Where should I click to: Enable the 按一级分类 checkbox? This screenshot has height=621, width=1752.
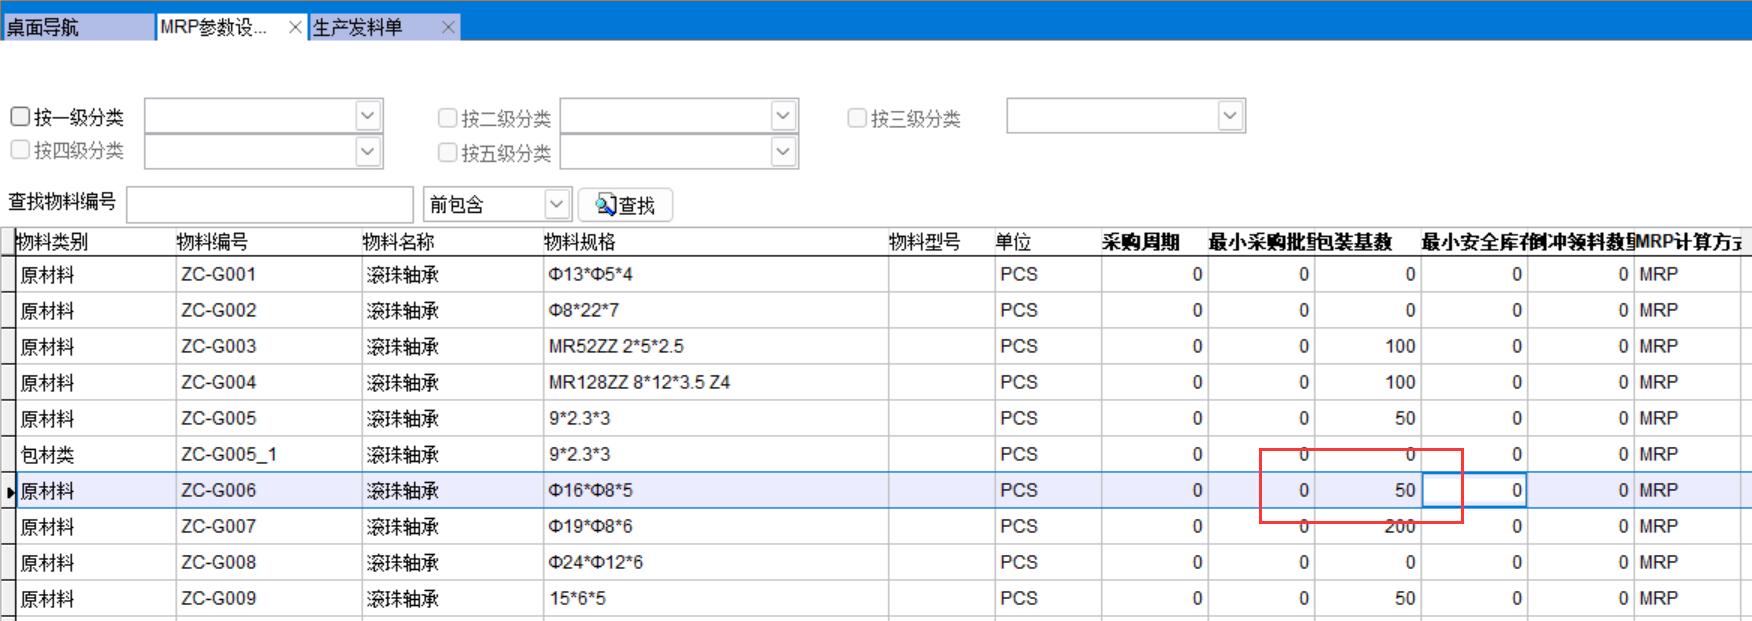(20, 117)
